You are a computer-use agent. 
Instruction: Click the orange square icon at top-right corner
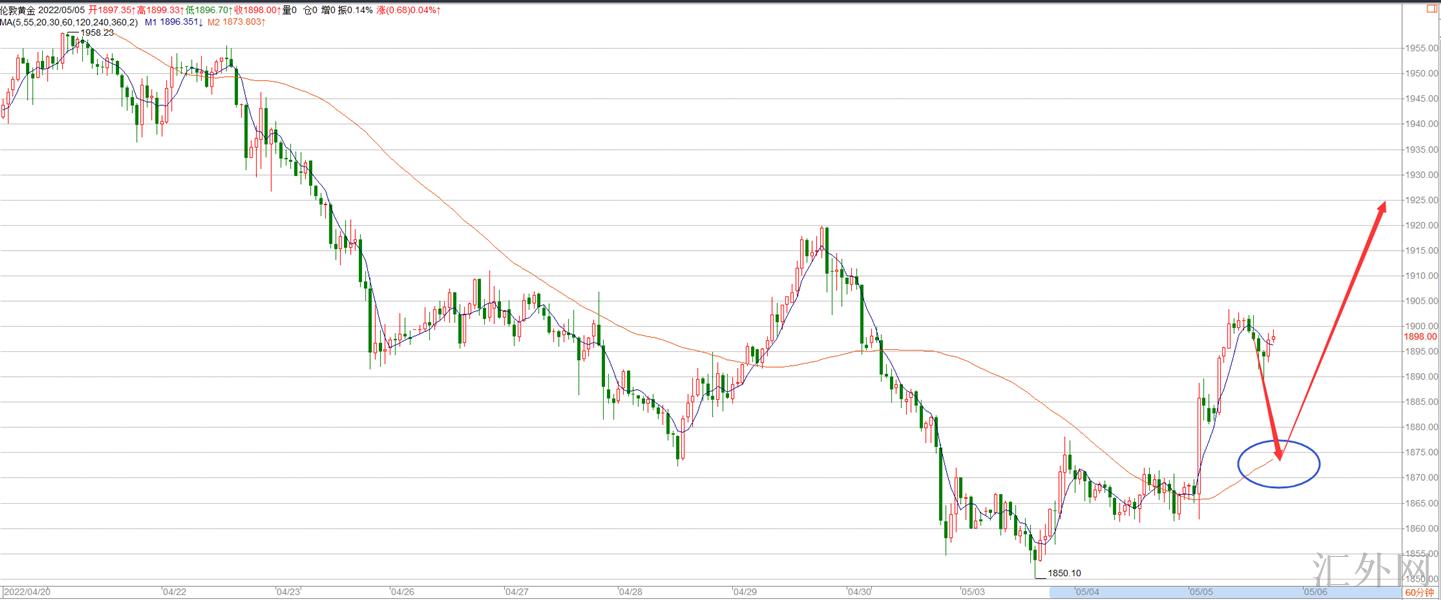pyautogui.click(x=1432, y=9)
